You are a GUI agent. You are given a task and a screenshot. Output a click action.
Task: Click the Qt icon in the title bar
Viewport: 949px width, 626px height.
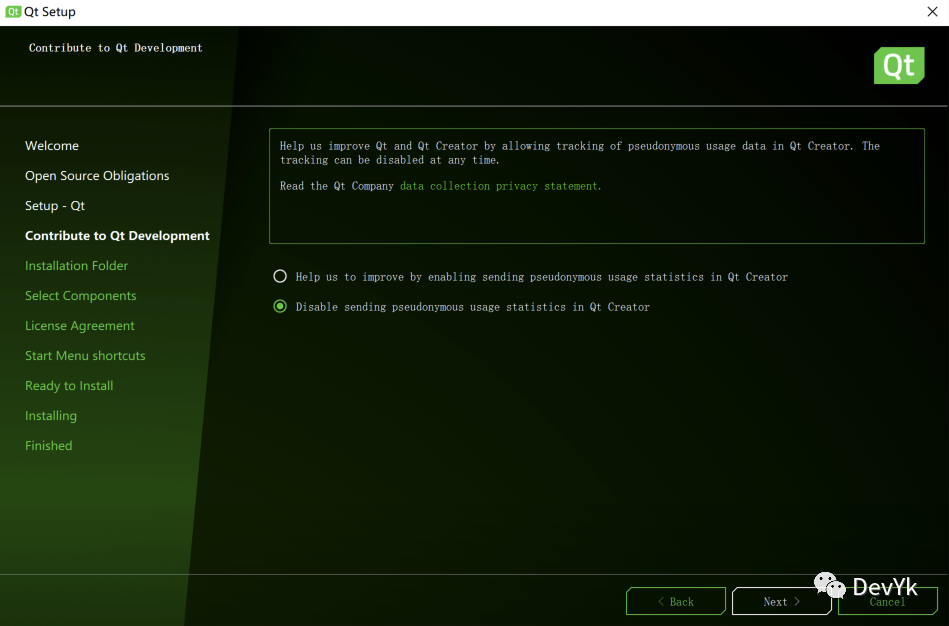pyautogui.click(x=13, y=12)
